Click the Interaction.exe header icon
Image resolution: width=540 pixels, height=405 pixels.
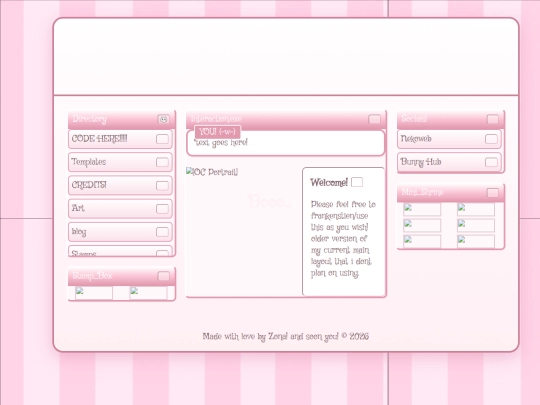tap(374, 119)
